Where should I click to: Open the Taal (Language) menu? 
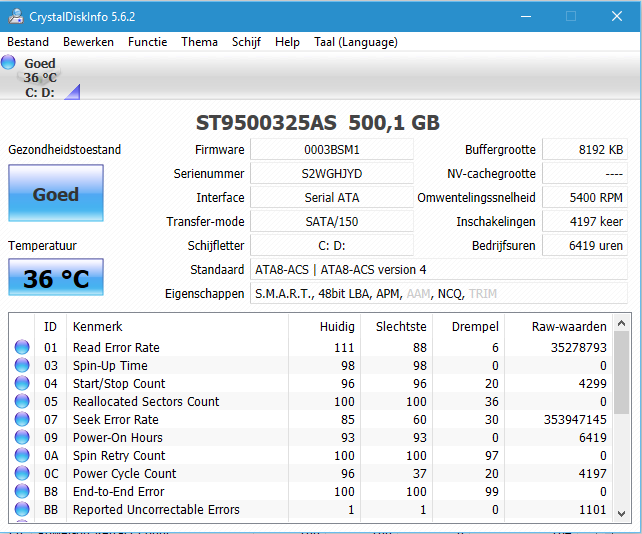356,42
